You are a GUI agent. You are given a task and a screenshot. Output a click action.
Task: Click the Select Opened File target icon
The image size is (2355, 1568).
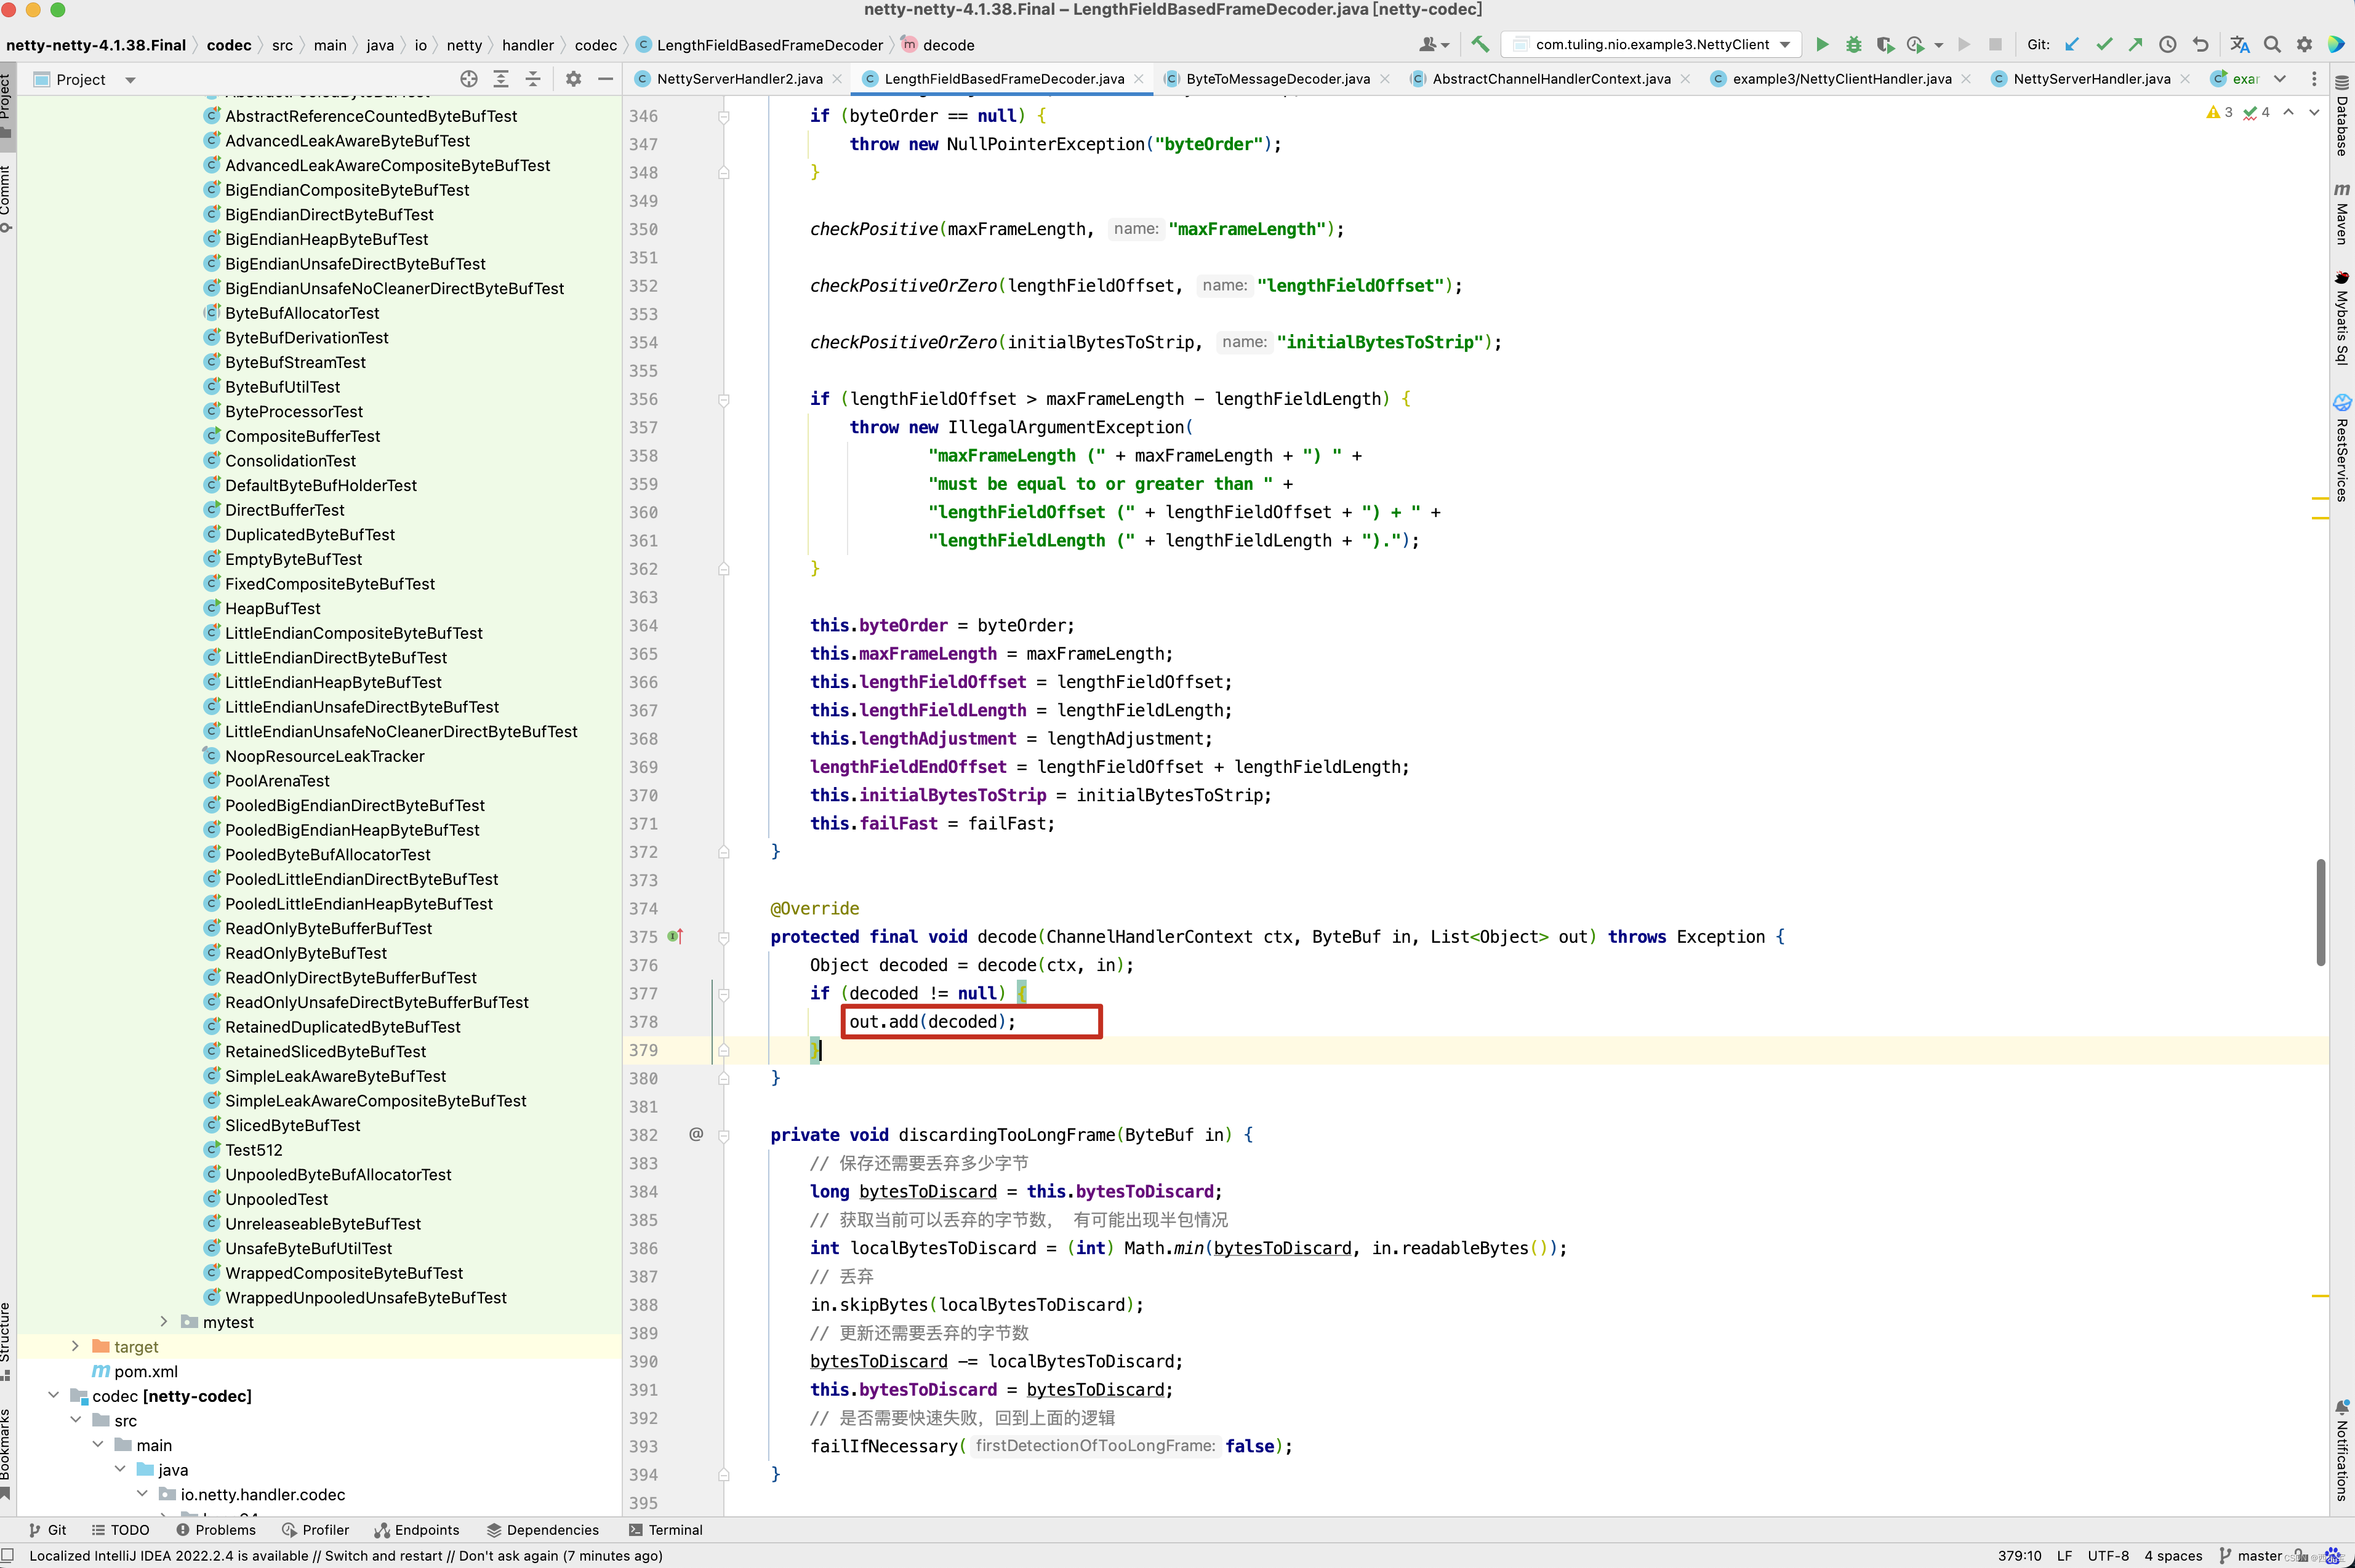[468, 79]
